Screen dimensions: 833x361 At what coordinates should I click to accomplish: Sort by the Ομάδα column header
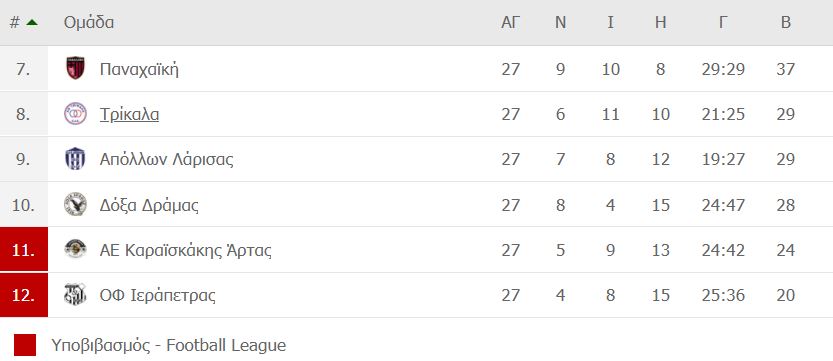[89, 22]
